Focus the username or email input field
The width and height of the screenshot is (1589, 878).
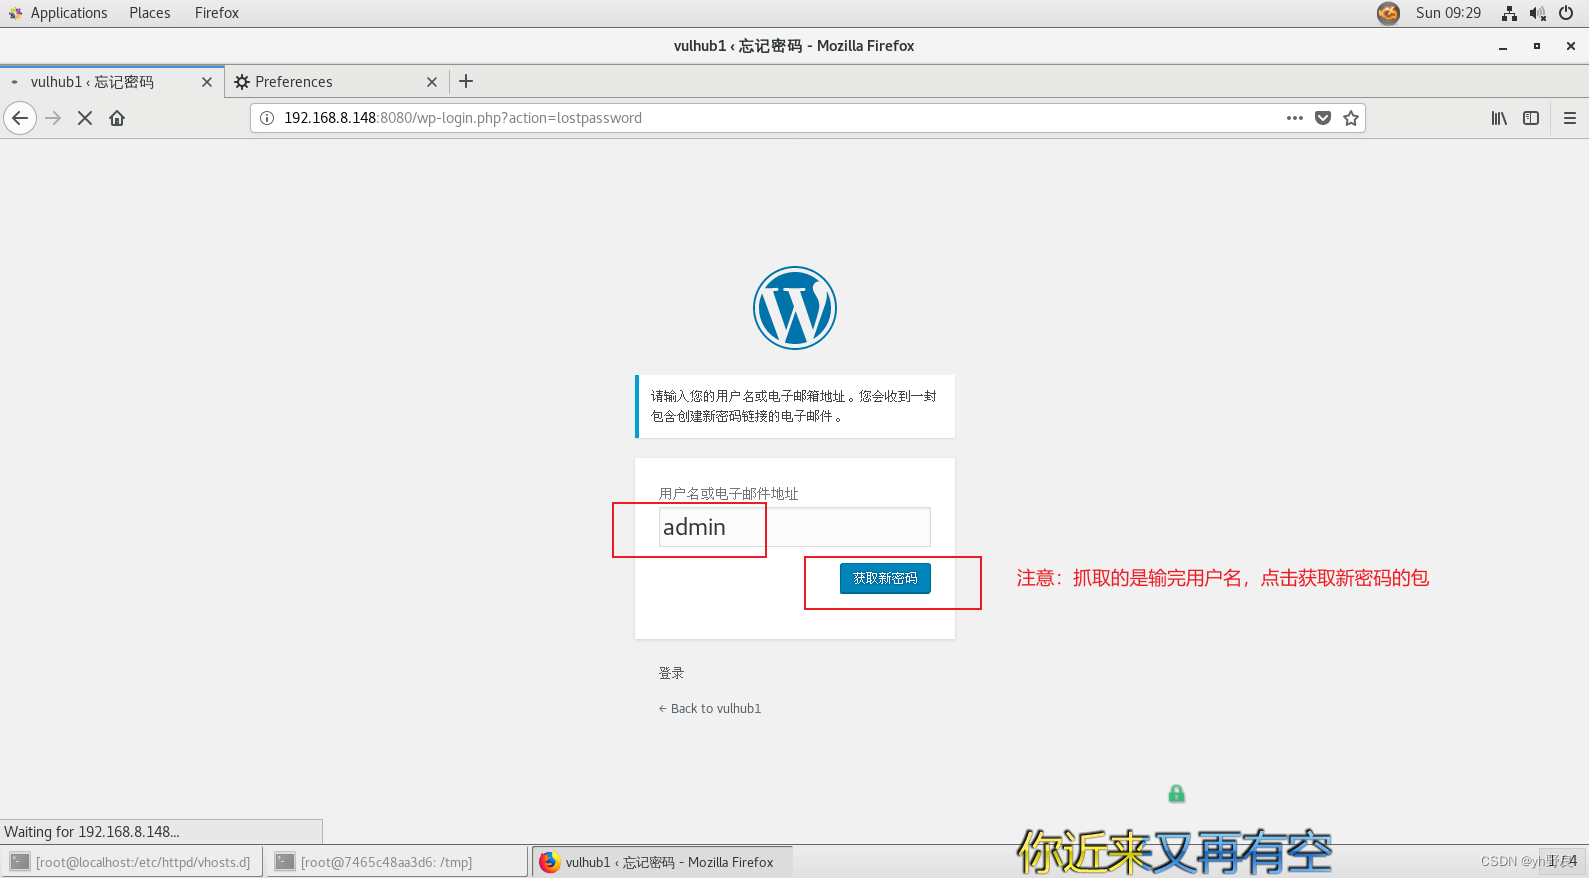(x=795, y=527)
